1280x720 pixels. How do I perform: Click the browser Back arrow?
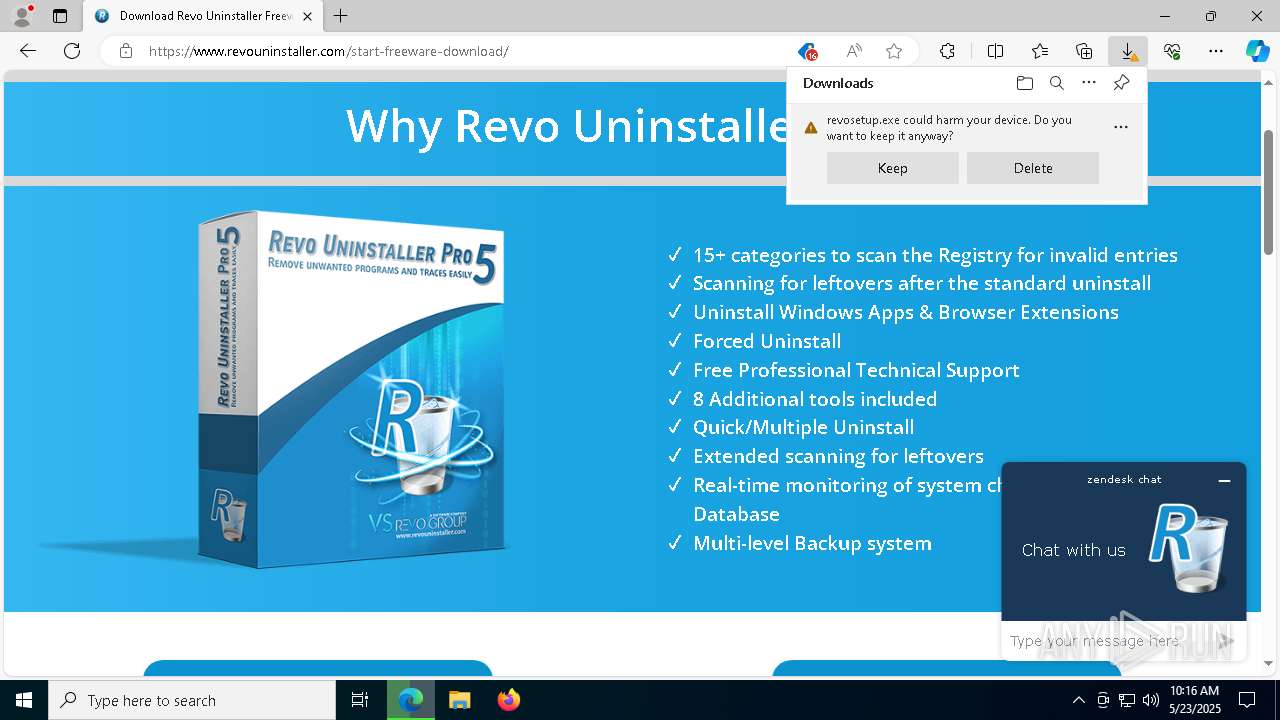point(28,51)
